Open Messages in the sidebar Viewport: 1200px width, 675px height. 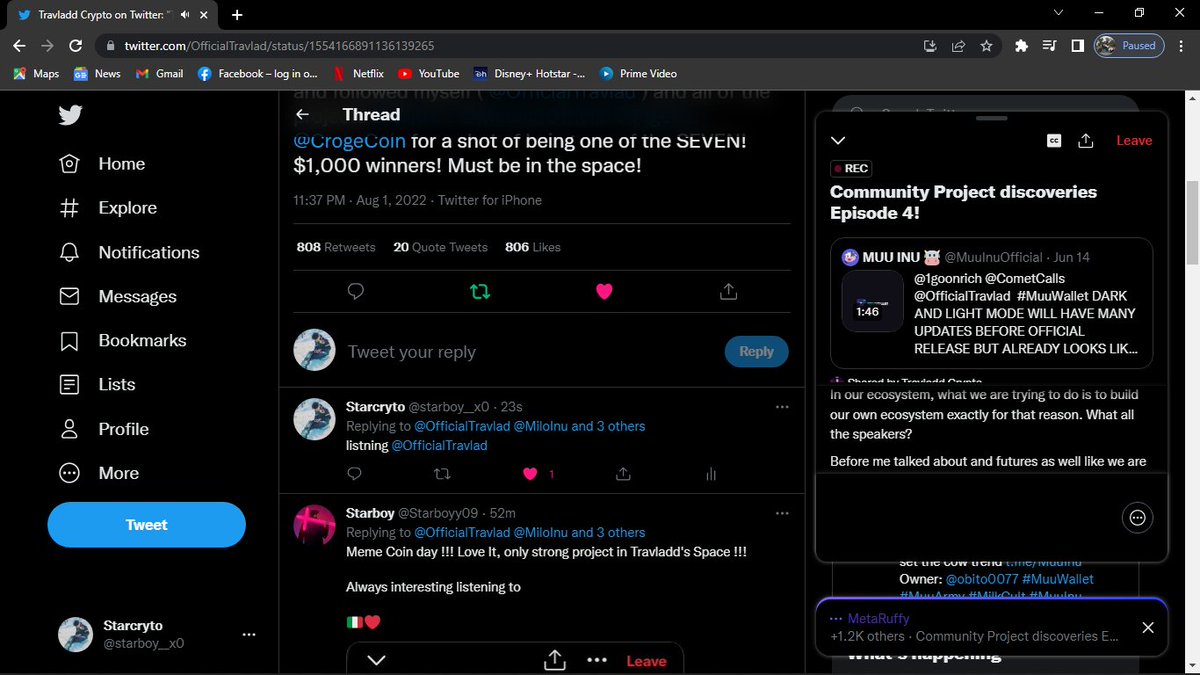point(118,296)
